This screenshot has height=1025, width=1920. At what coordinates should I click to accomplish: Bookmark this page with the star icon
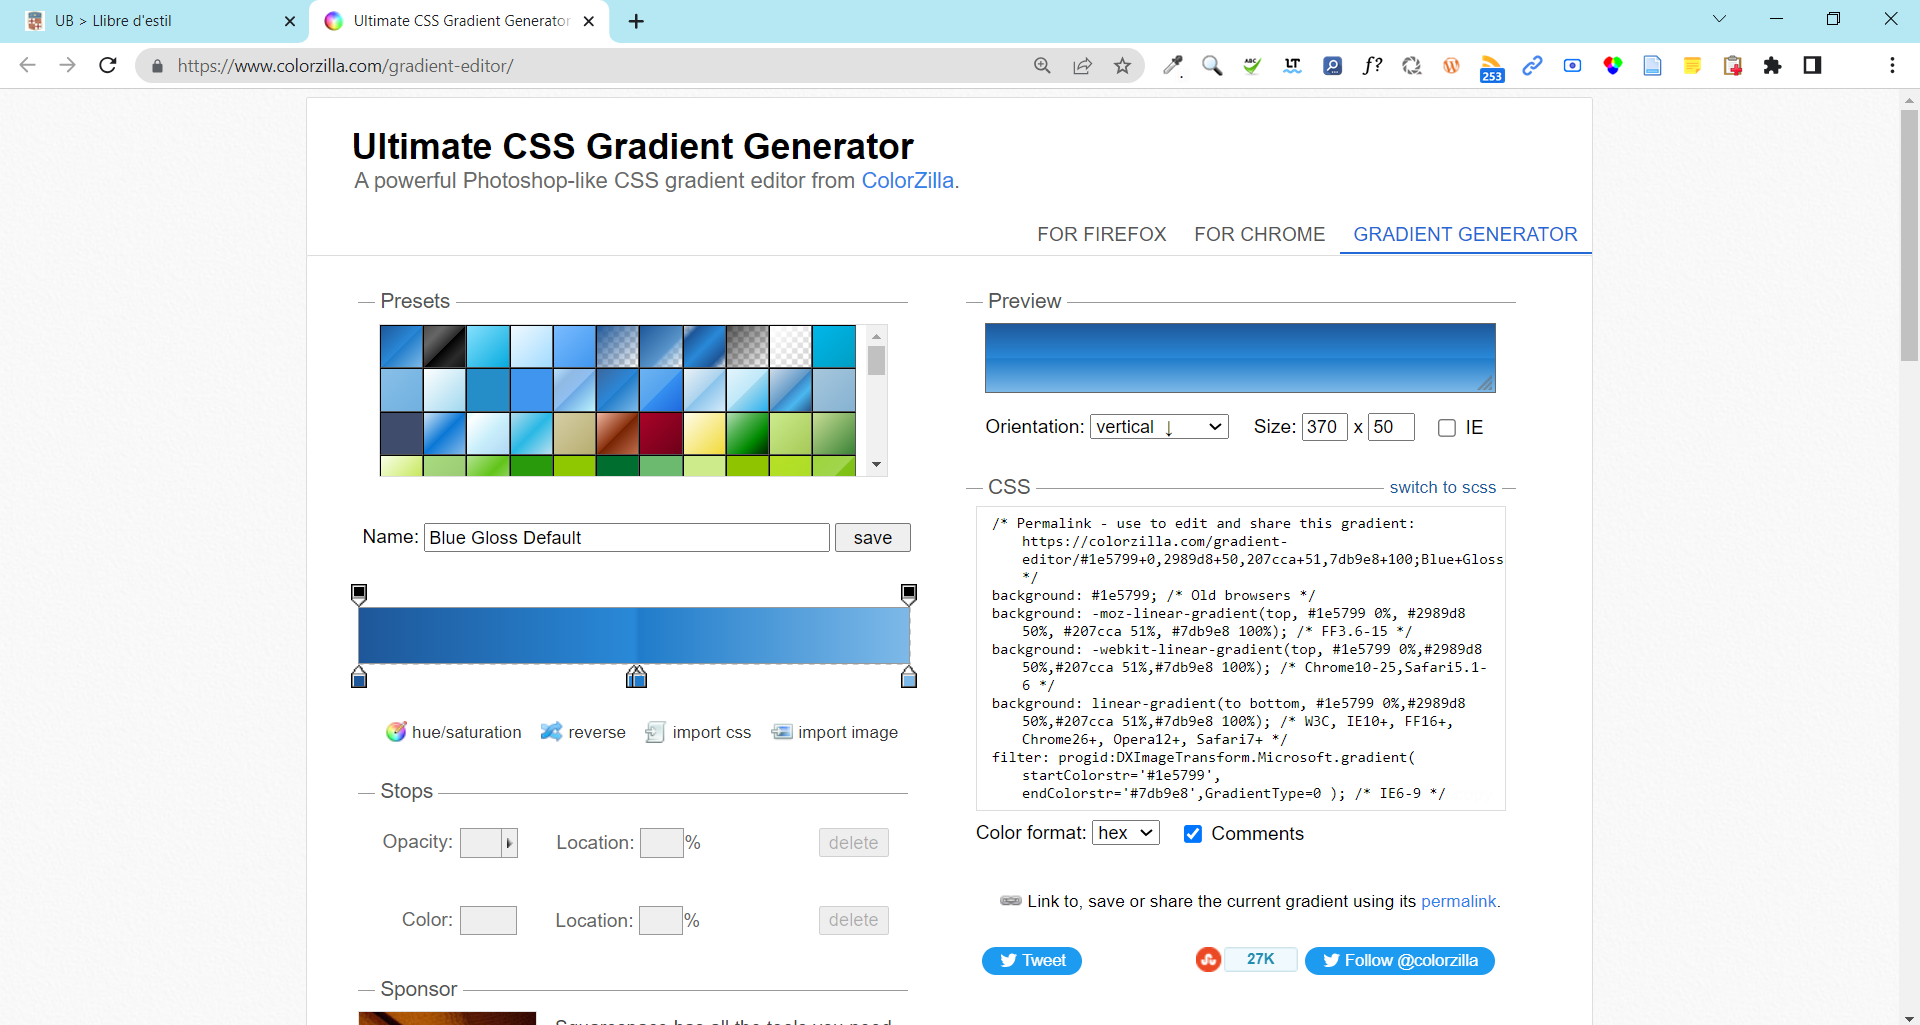(x=1123, y=65)
